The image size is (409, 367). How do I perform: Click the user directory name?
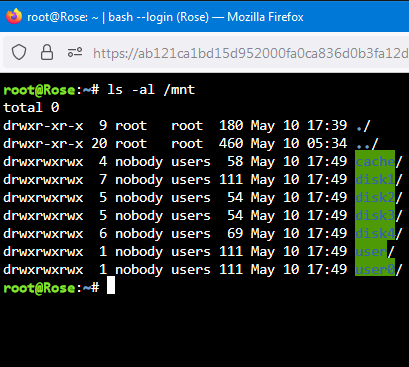(371, 252)
